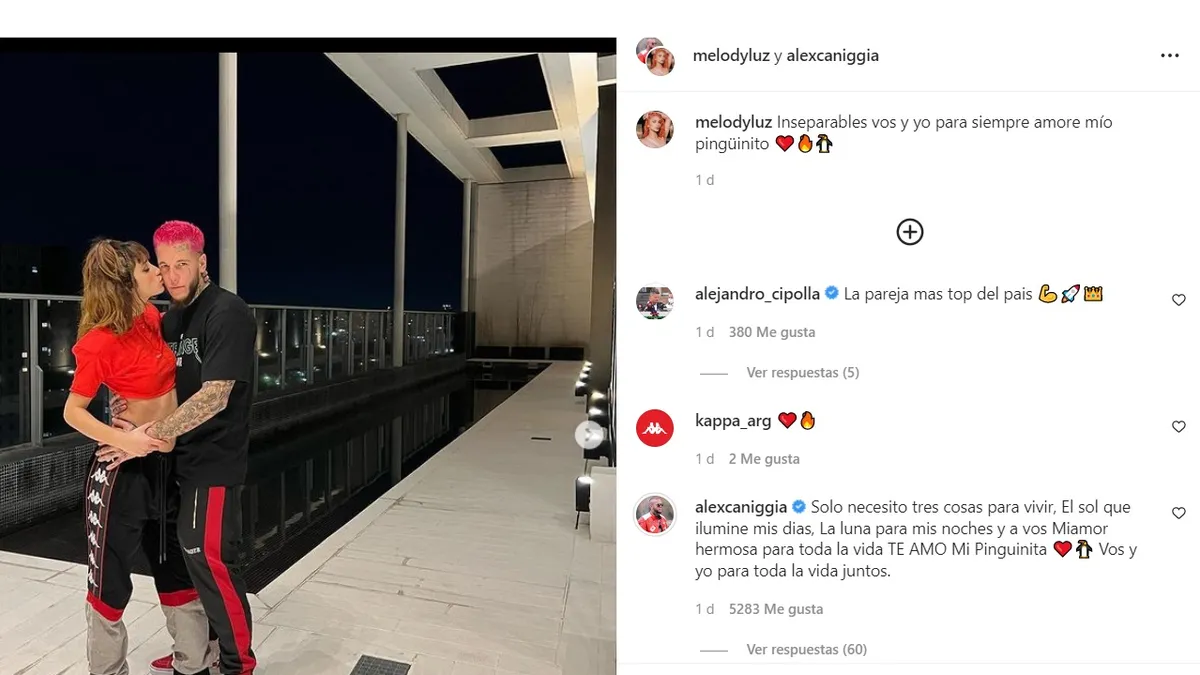
Task: Like kappa_arg's comment with heart
Action: [x=1178, y=427]
